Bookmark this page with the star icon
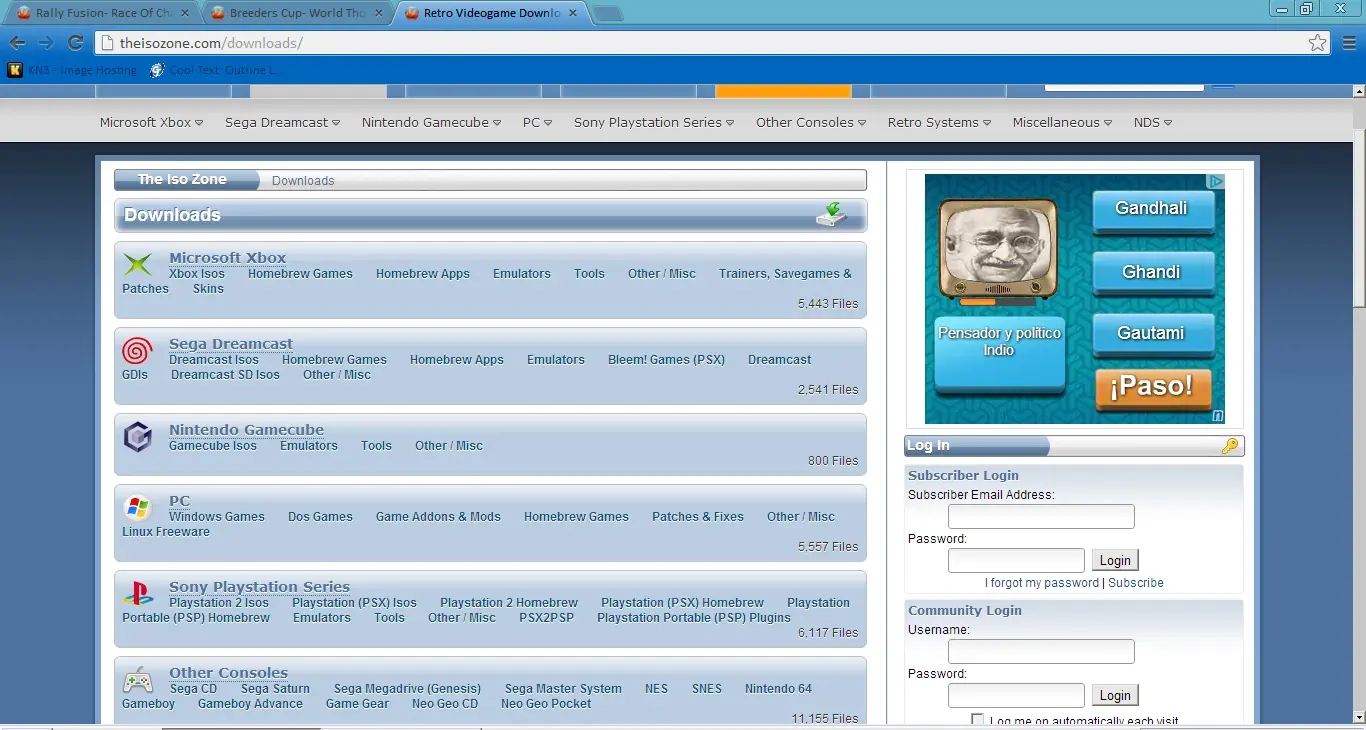Screen dimensions: 1366x730 (1318, 43)
